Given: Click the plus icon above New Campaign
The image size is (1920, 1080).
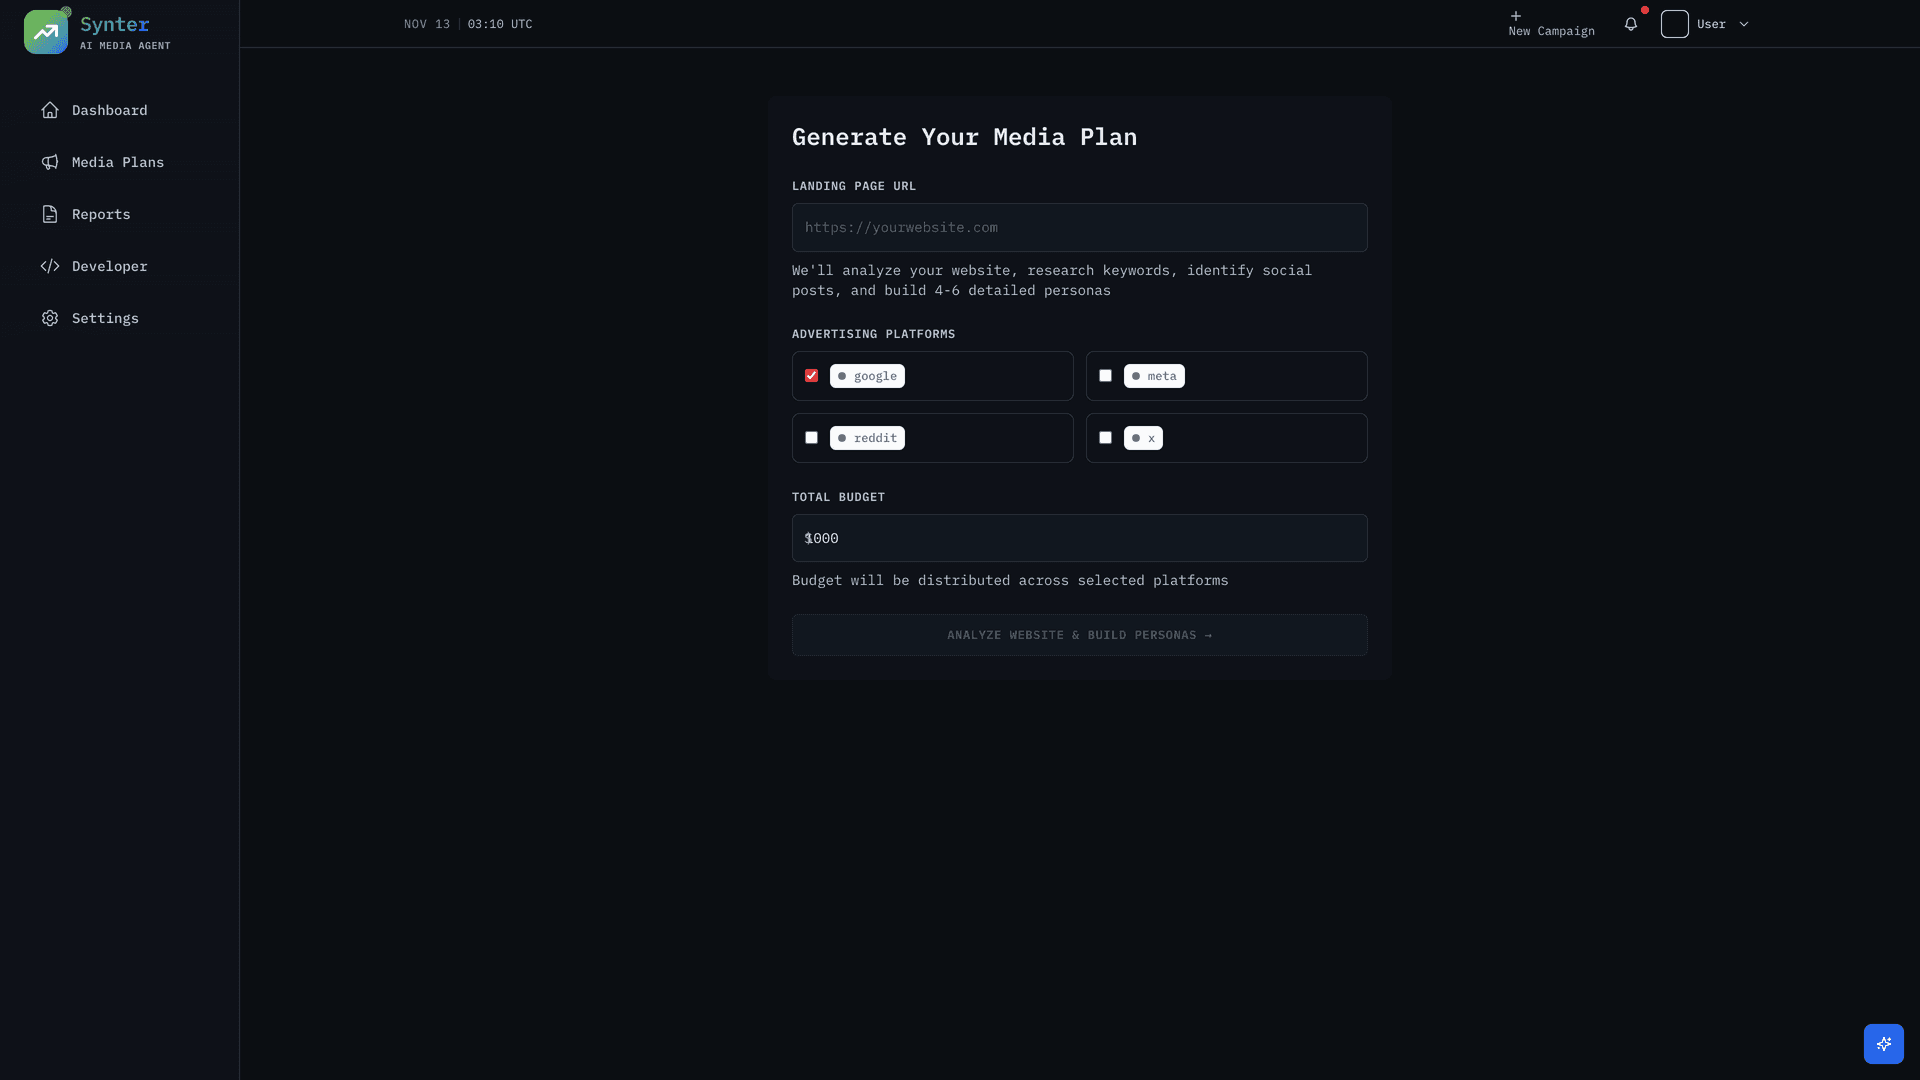Looking at the screenshot, I should click(1516, 16).
